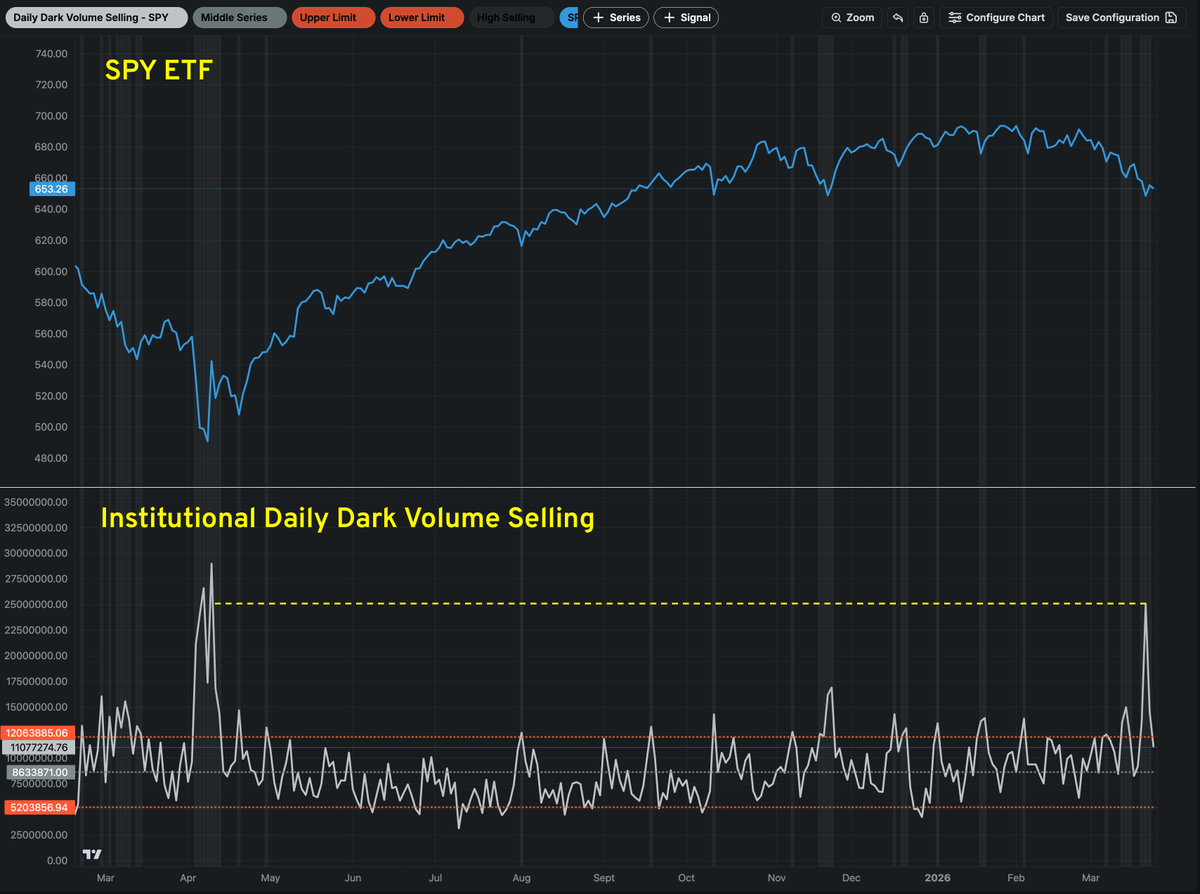Click Save Configuration
The image size is (1200, 894).
coord(1121,18)
